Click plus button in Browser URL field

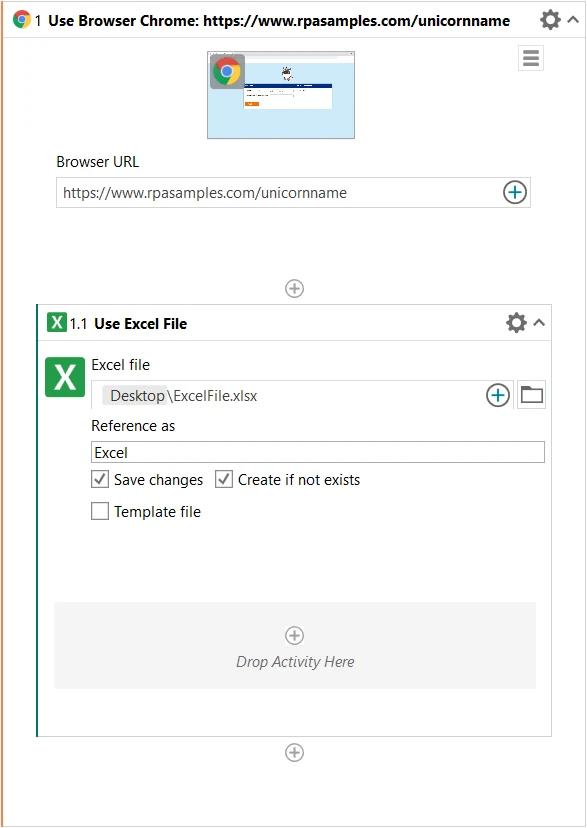coord(515,192)
